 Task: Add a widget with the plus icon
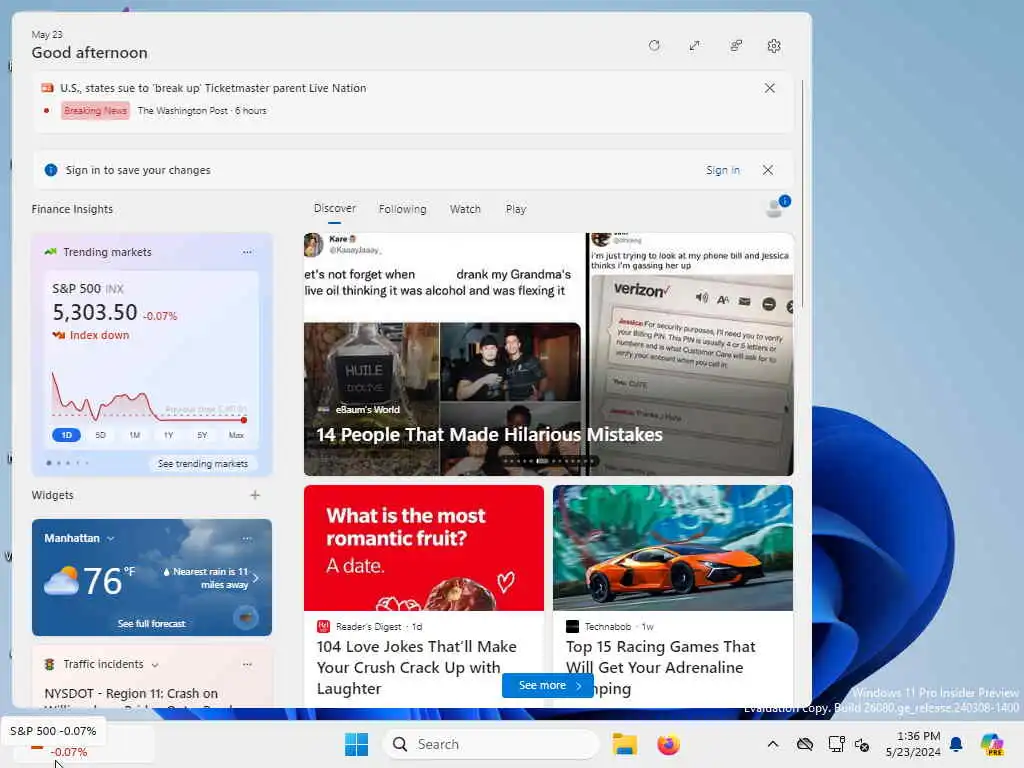click(x=255, y=495)
